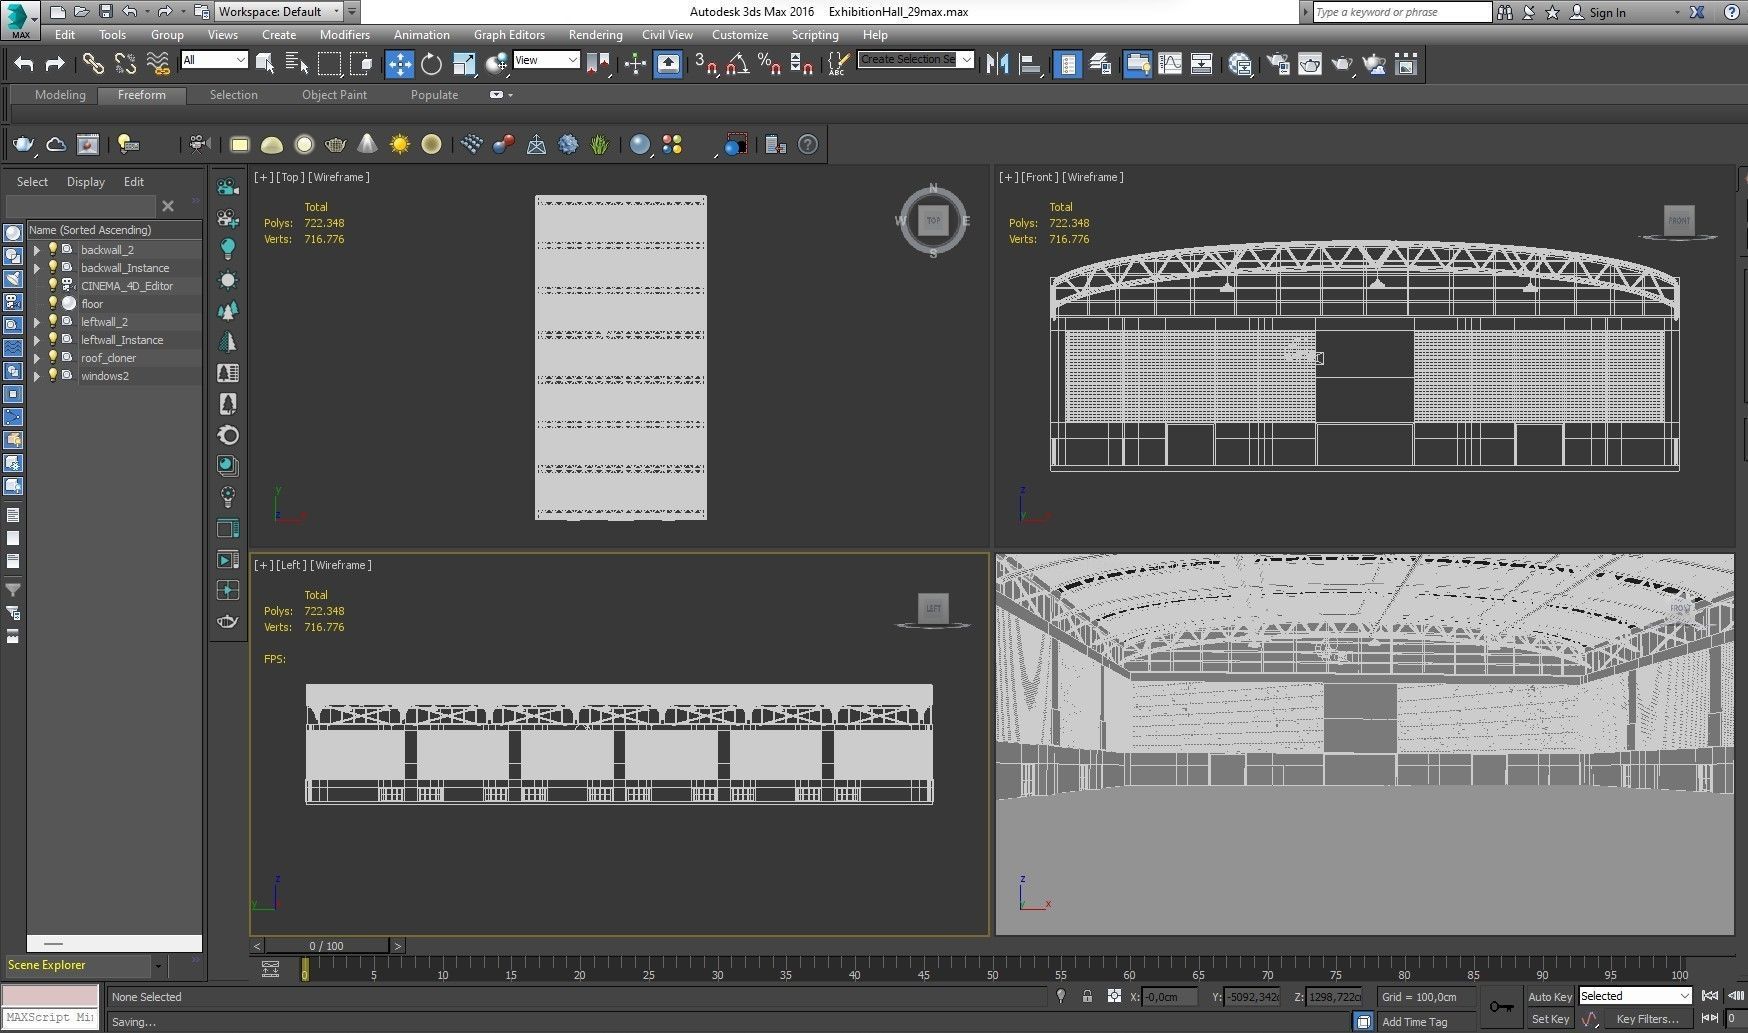Click the Unlink Selection tool
The width and height of the screenshot is (1748, 1033).
click(125, 64)
